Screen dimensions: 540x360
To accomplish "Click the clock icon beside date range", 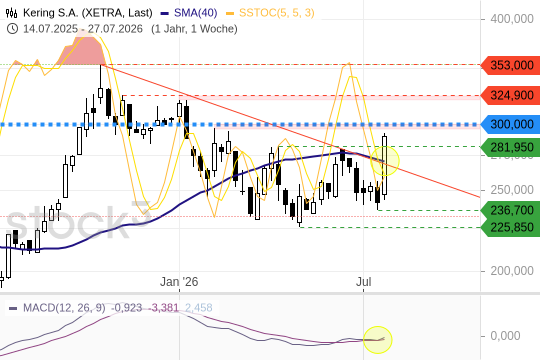I will [x=12, y=29].
